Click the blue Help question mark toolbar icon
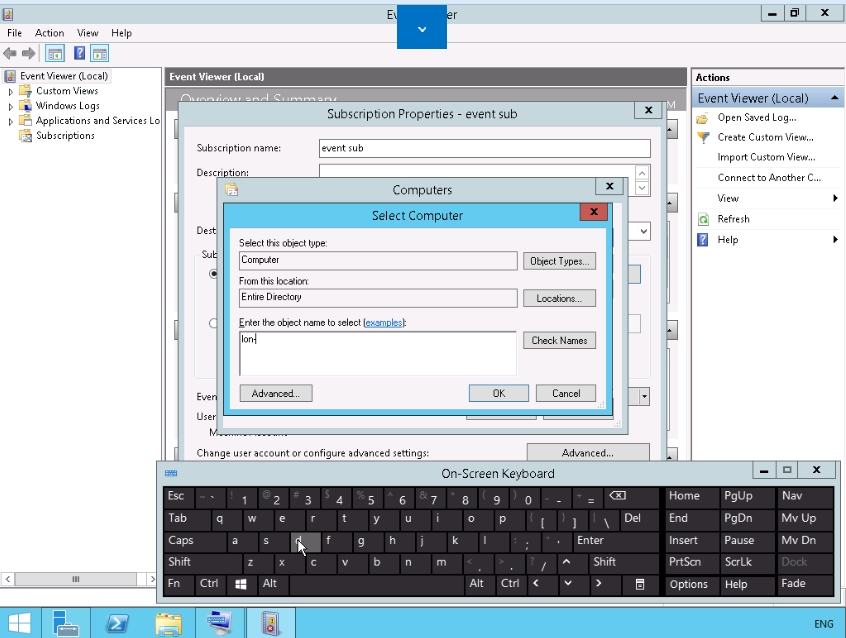Viewport: 846px width, 638px height. point(78,53)
